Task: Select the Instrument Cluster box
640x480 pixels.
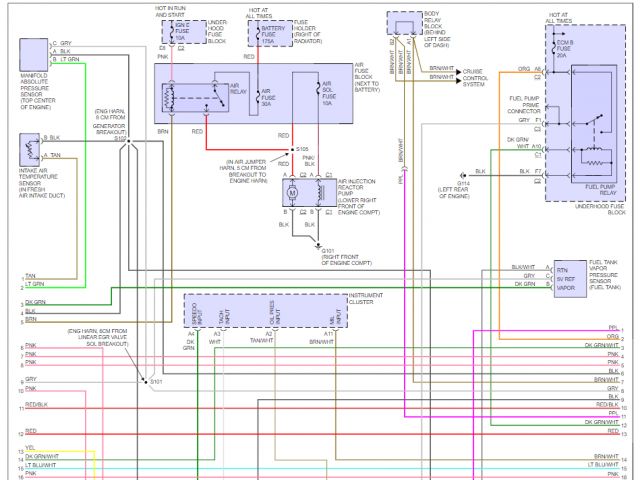Action: tap(266, 313)
